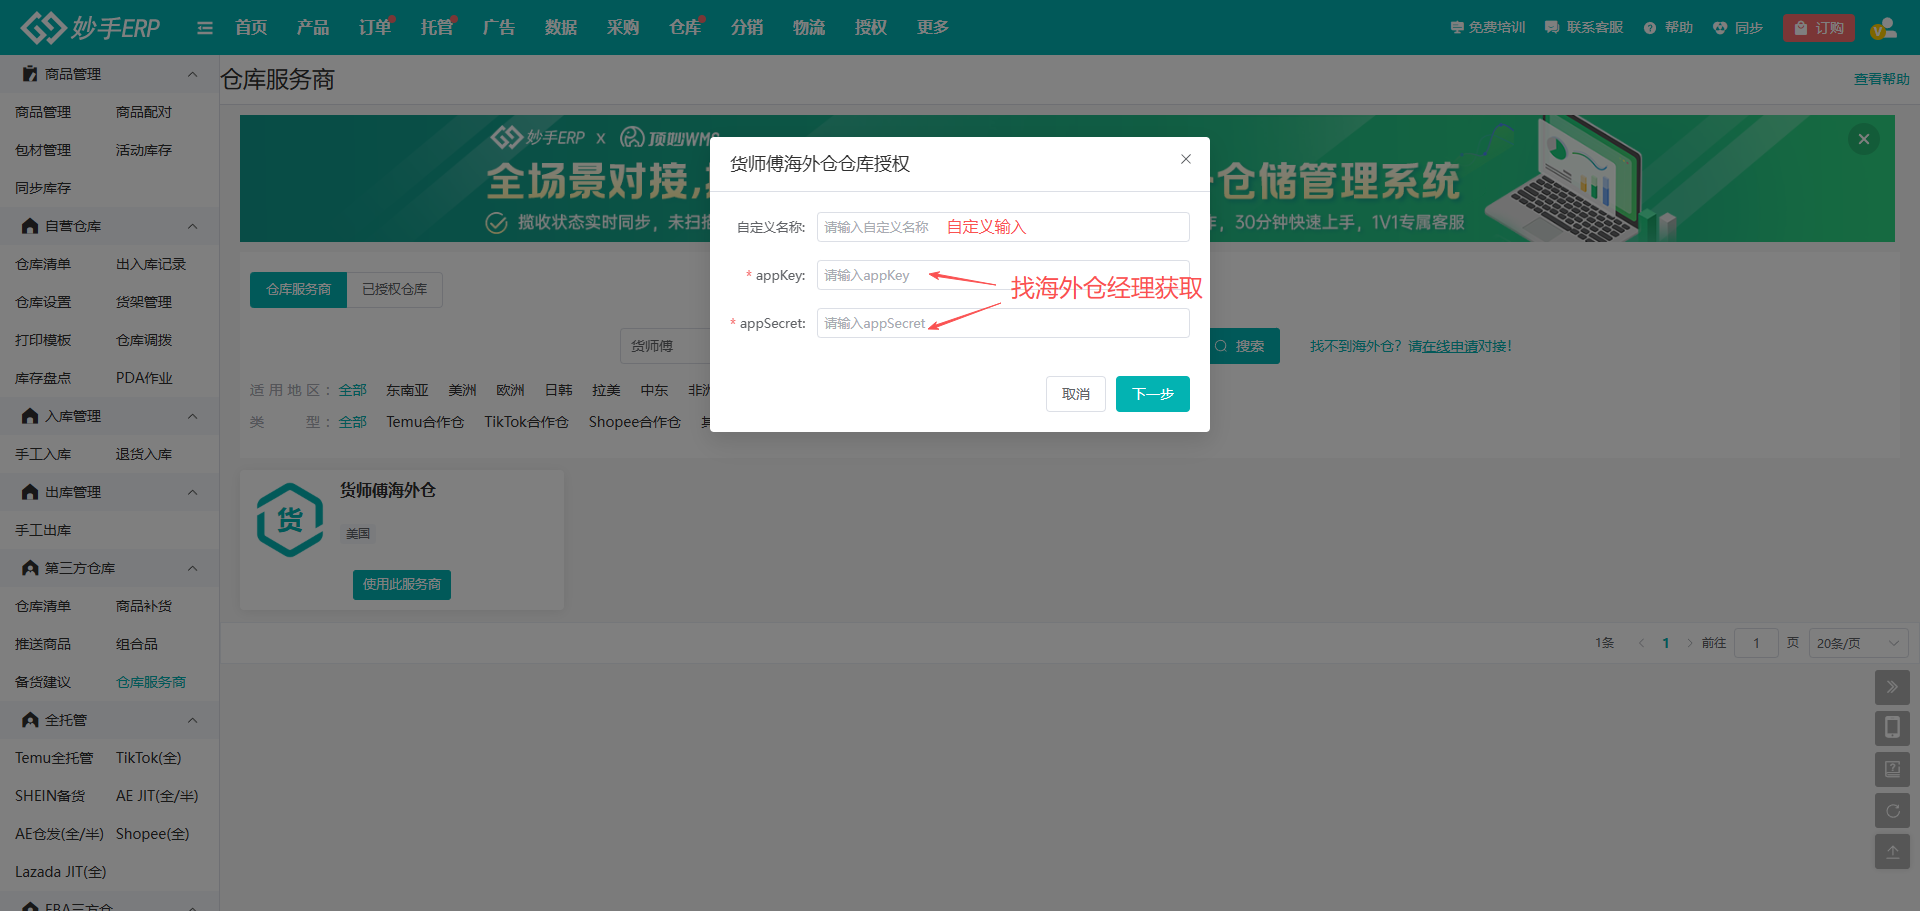Click the user avatar icon
The width and height of the screenshot is (1920, 911).
tap(1883, 28)
